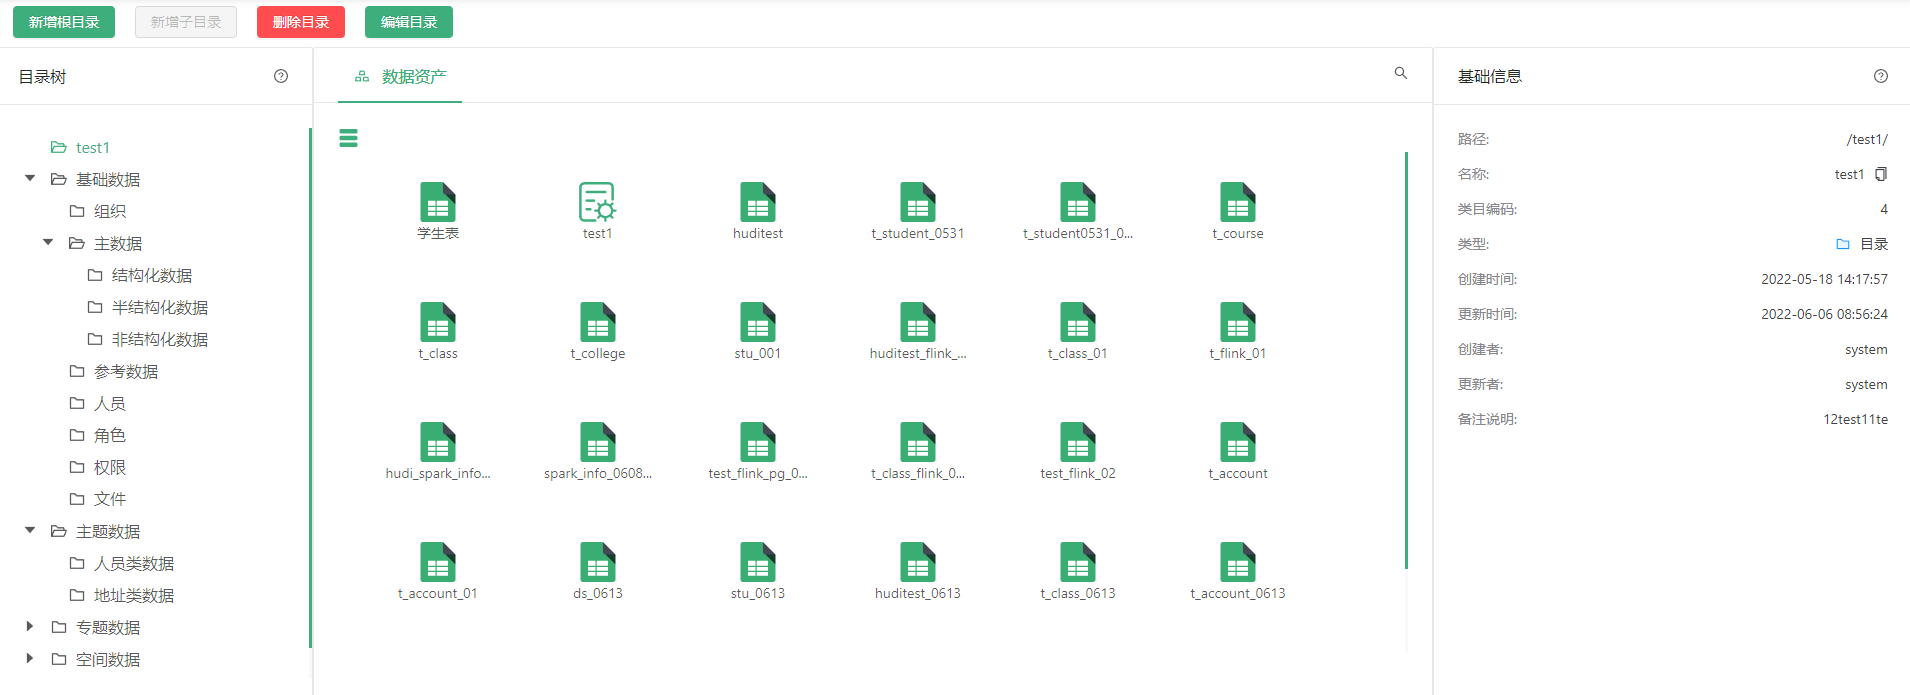Select the ds_0613 table icon
Image resolution: width=1910 pixels, height=695 pixels.
(x=598, y=562)
